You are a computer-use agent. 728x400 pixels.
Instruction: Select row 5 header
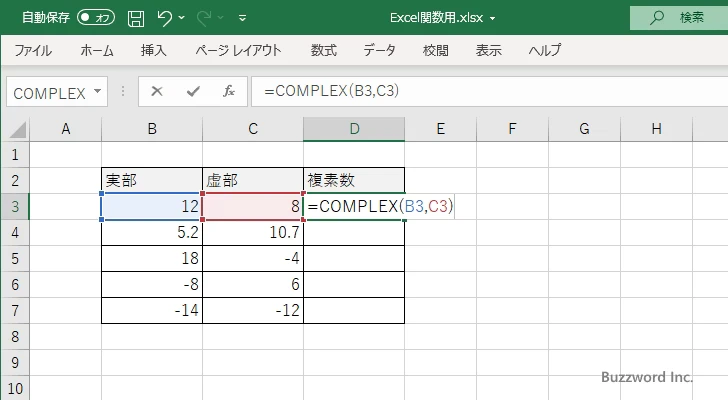click(x=15, y=258)
